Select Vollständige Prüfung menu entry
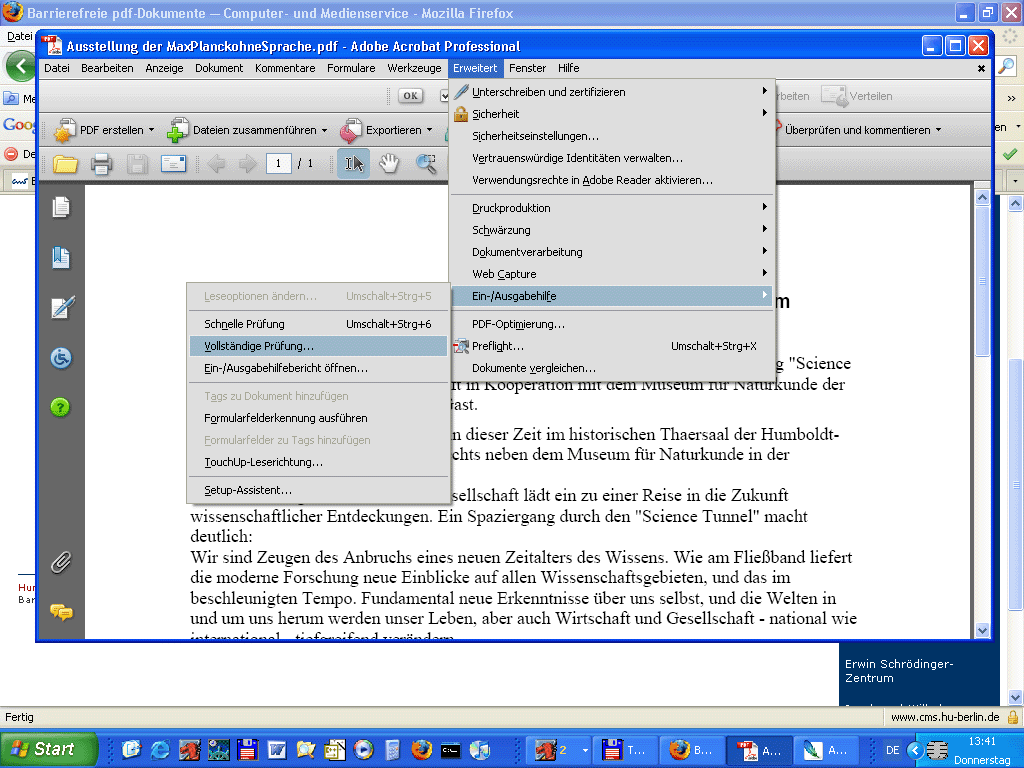This screenshot has width=1024, height=768. (x=259, y=346)
